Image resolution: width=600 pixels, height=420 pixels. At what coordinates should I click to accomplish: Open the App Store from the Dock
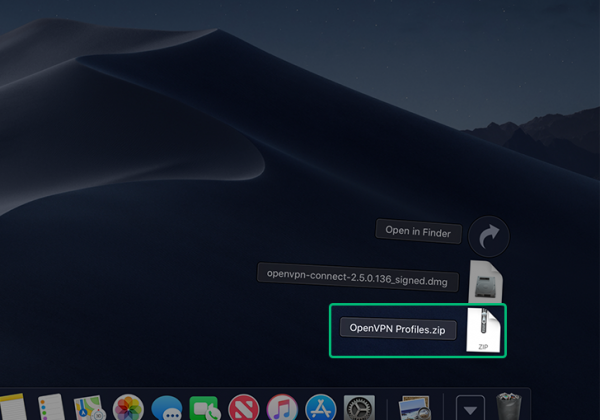click(321, 408)
